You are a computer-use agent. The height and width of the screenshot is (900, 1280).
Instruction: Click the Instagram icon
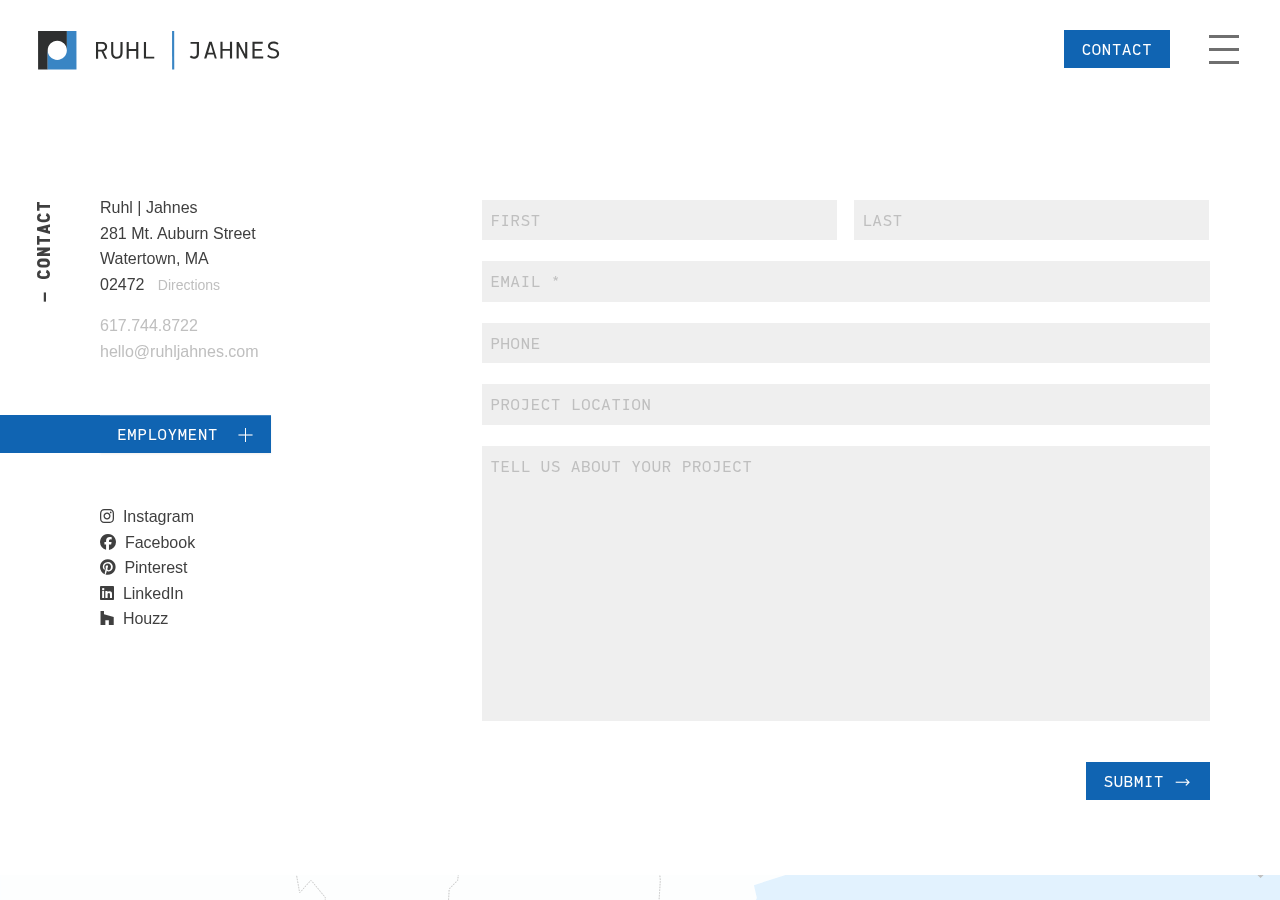107,516
